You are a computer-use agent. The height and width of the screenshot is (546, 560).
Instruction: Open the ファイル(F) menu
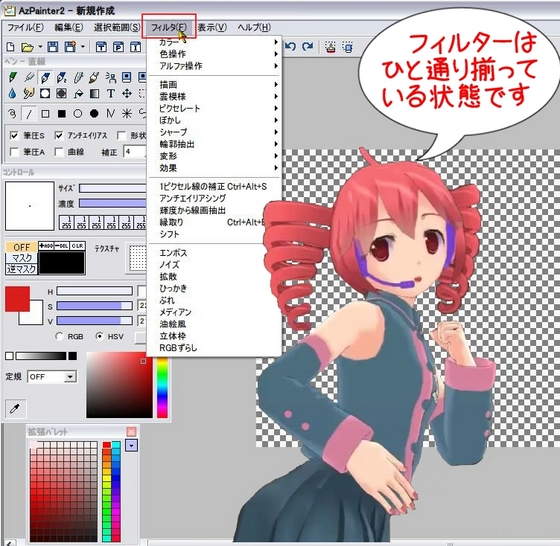25,27
